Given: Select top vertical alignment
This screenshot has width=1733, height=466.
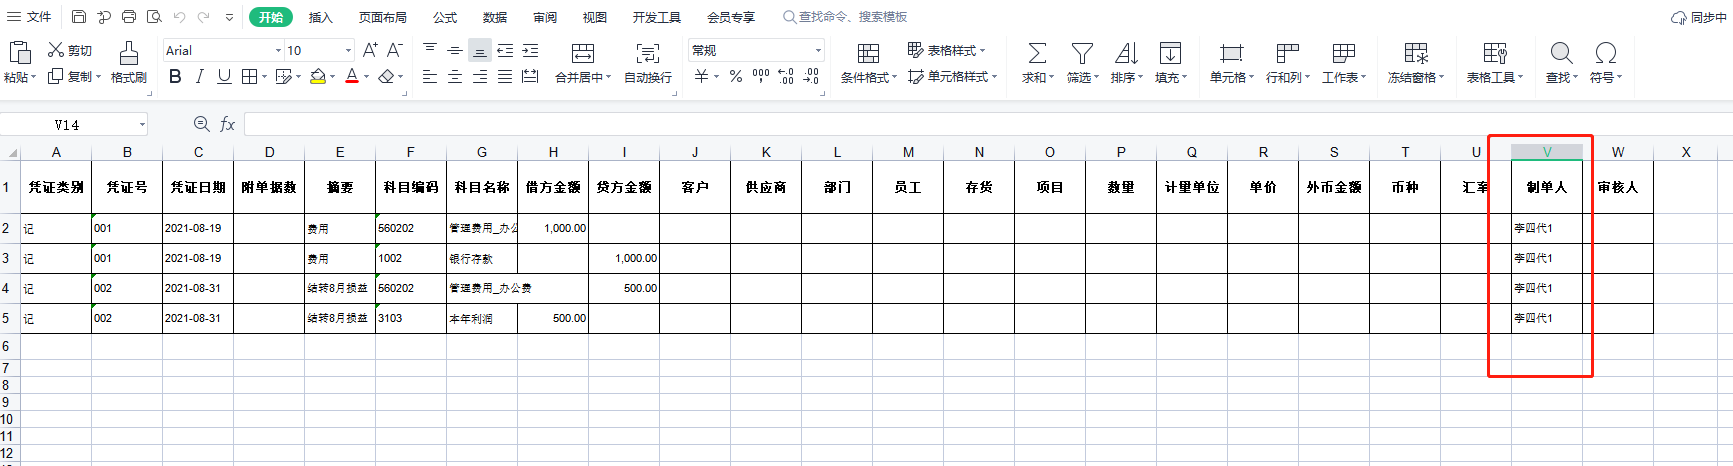Looking at the screenshot, I should (x=430, y=50).
